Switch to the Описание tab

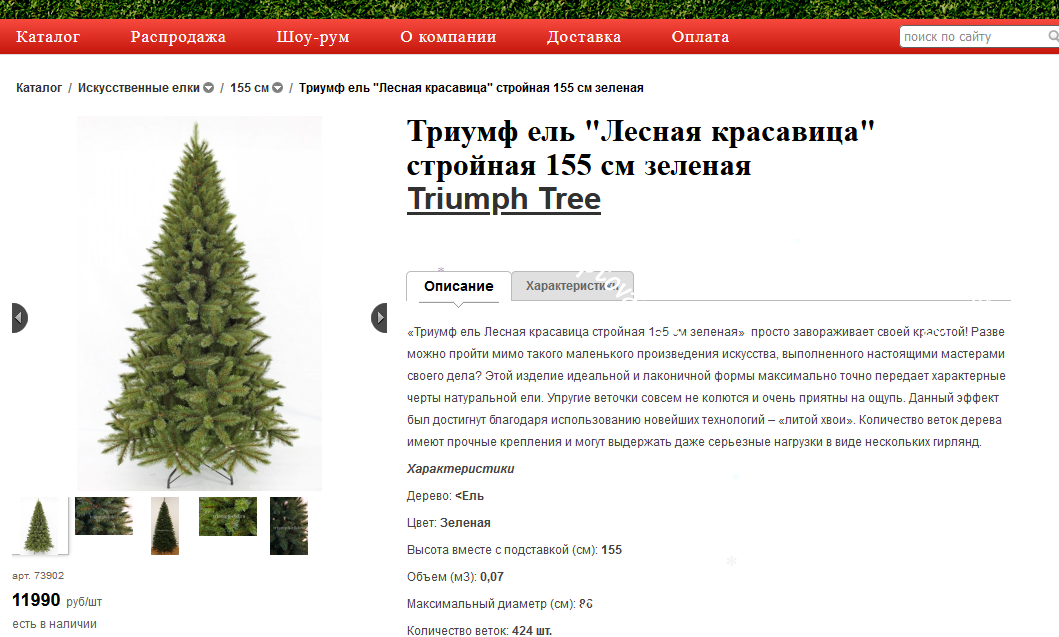click(x=459, y=286)
